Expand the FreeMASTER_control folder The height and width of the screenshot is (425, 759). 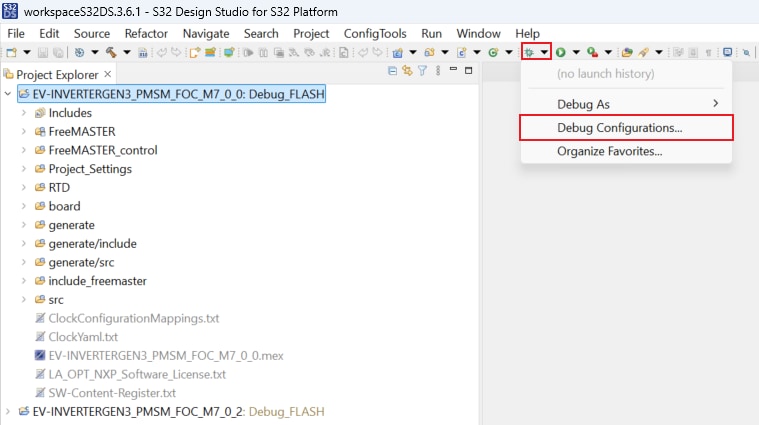point(23,150)
